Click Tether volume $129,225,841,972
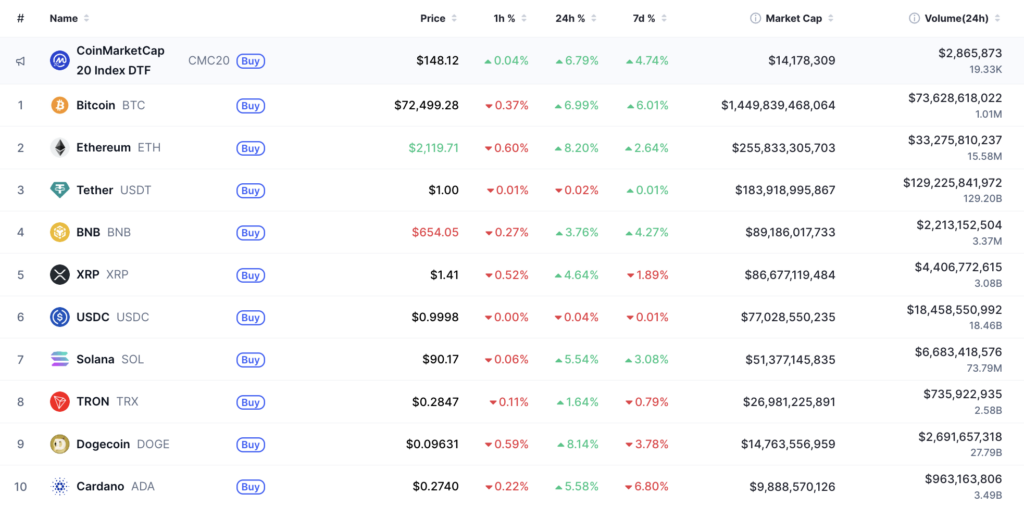 pyautogui.click(x=953, y=182)
